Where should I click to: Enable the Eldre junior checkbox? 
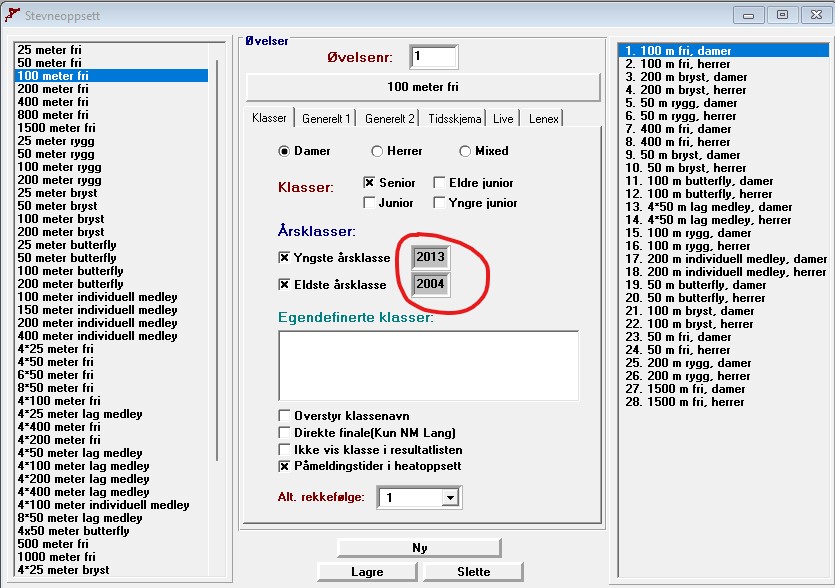pyautogui.click(x=440, y=183)
